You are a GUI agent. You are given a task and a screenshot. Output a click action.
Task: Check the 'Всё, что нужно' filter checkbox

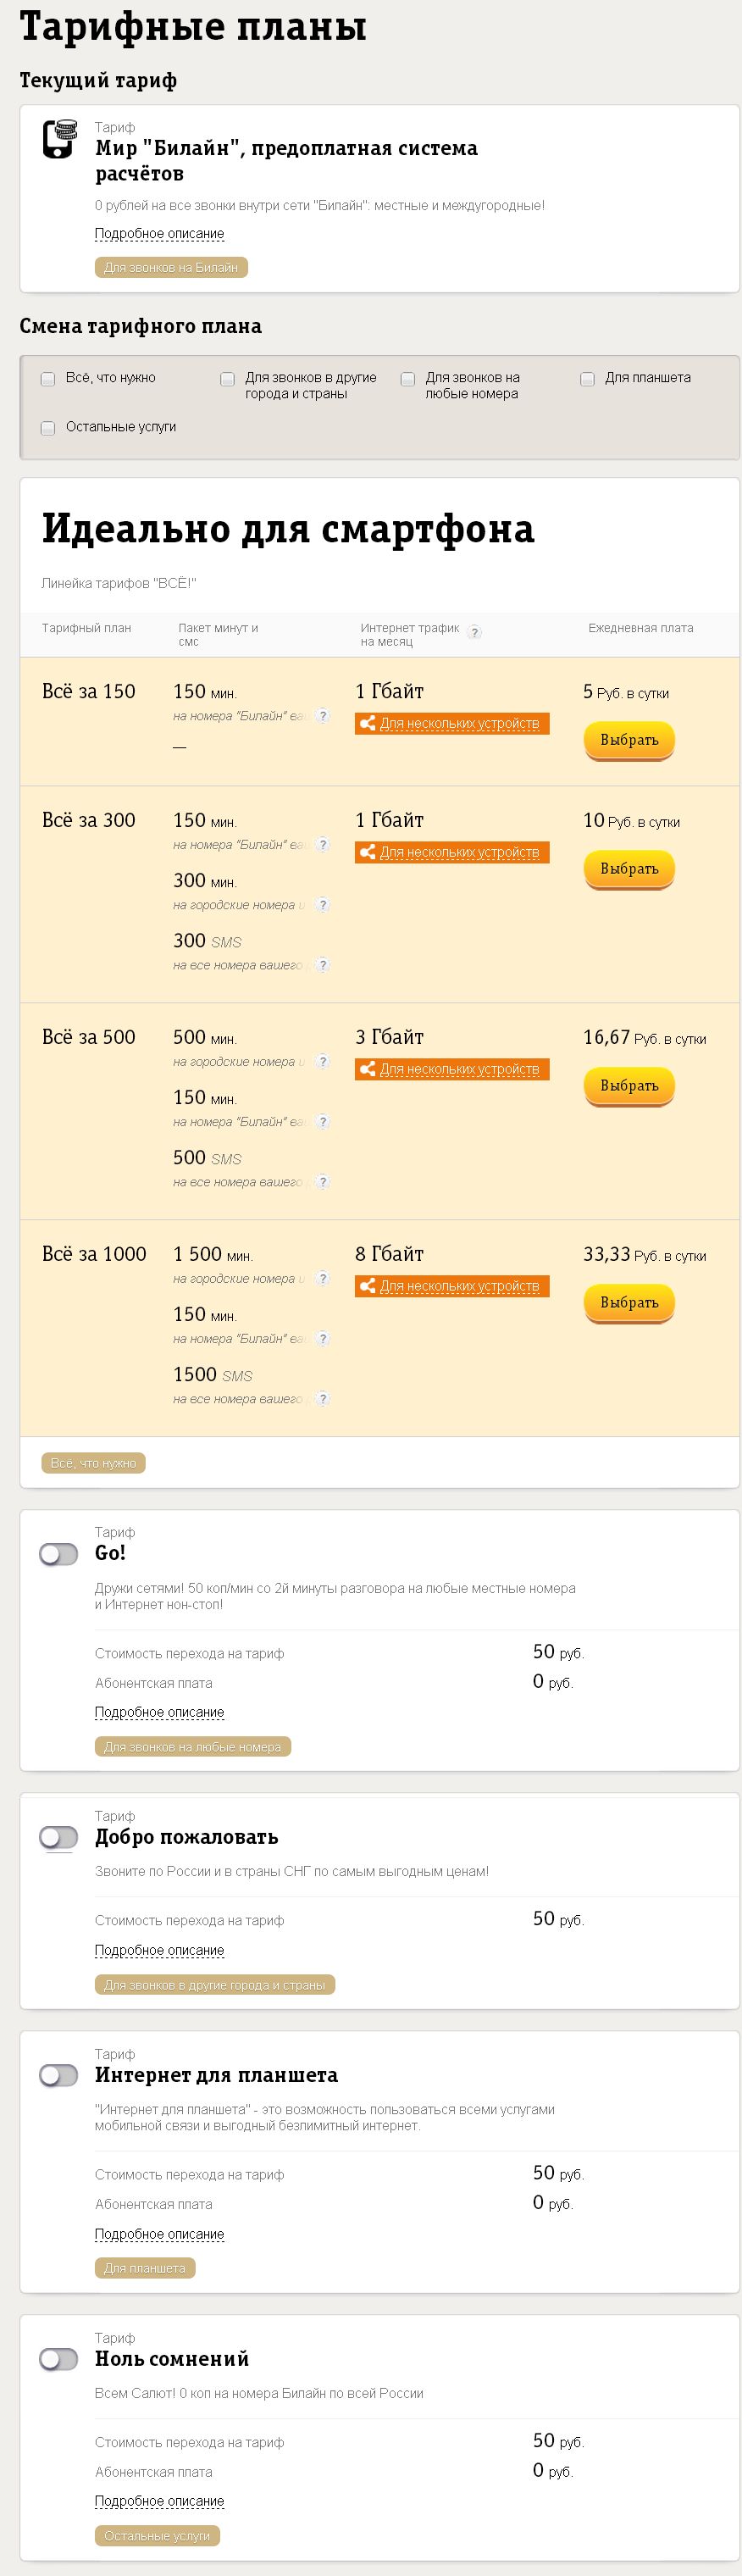(x=48, y=379)
